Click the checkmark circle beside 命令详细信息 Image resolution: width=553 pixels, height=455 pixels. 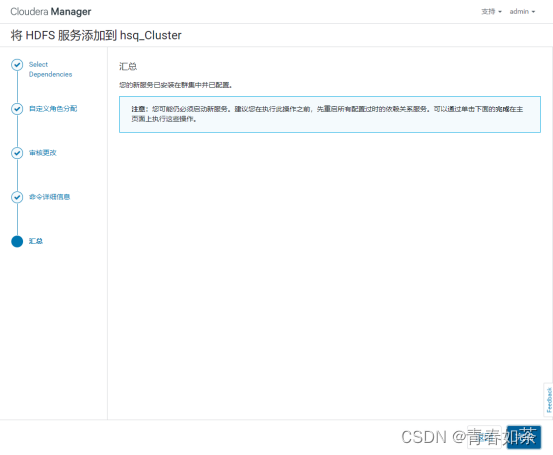tap(17, 197)
